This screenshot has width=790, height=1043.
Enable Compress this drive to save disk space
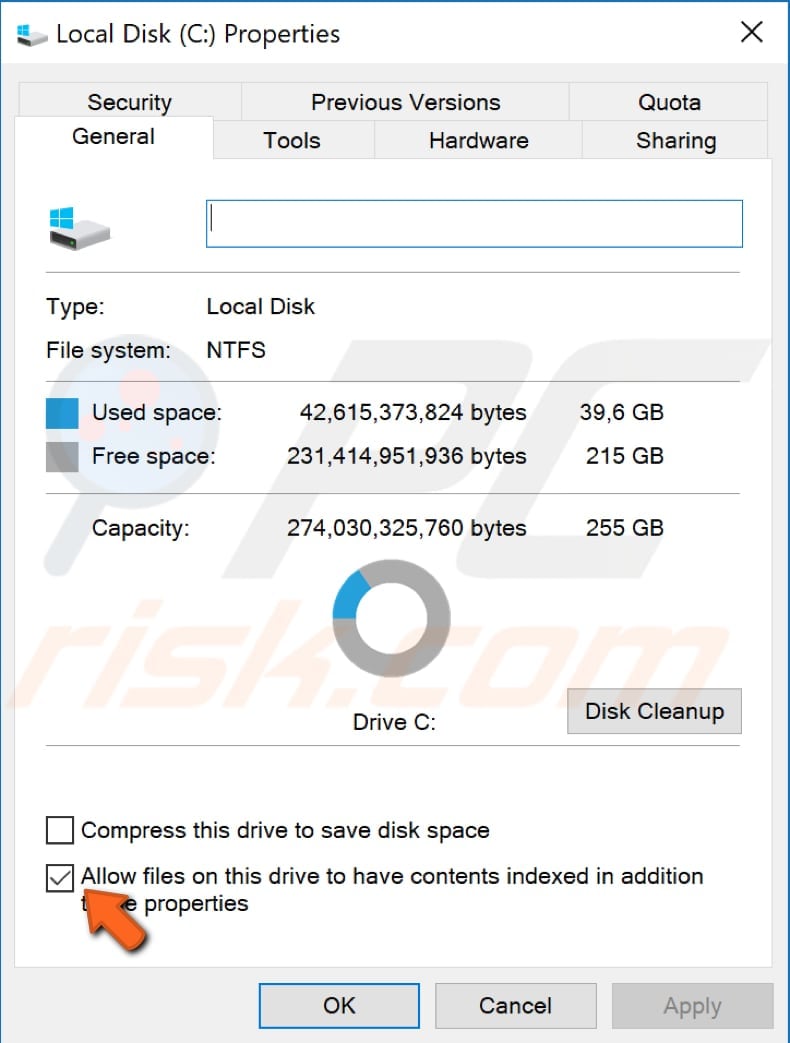tap(60, 830)
